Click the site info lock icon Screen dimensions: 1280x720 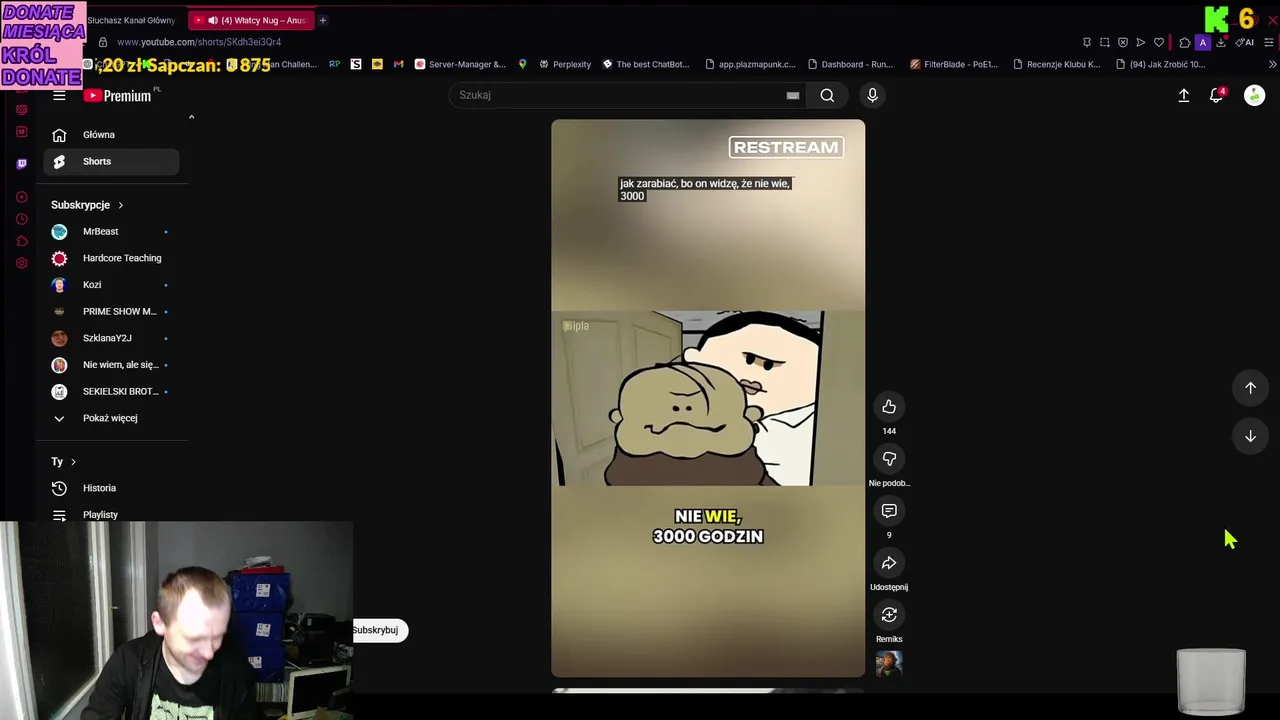point(102,42)
